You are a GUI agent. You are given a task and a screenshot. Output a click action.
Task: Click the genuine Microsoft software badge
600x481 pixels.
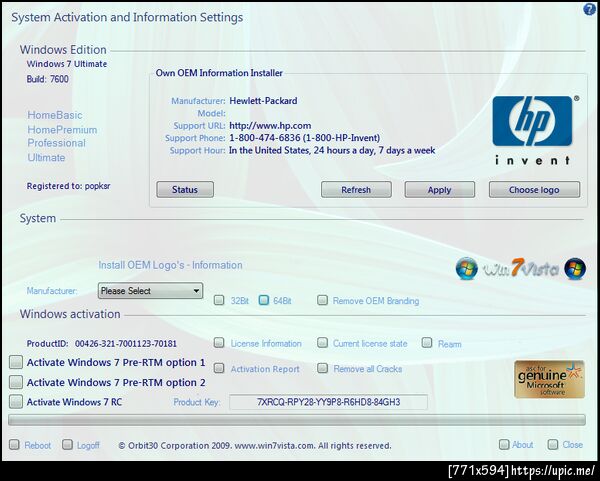click(549, 379)
